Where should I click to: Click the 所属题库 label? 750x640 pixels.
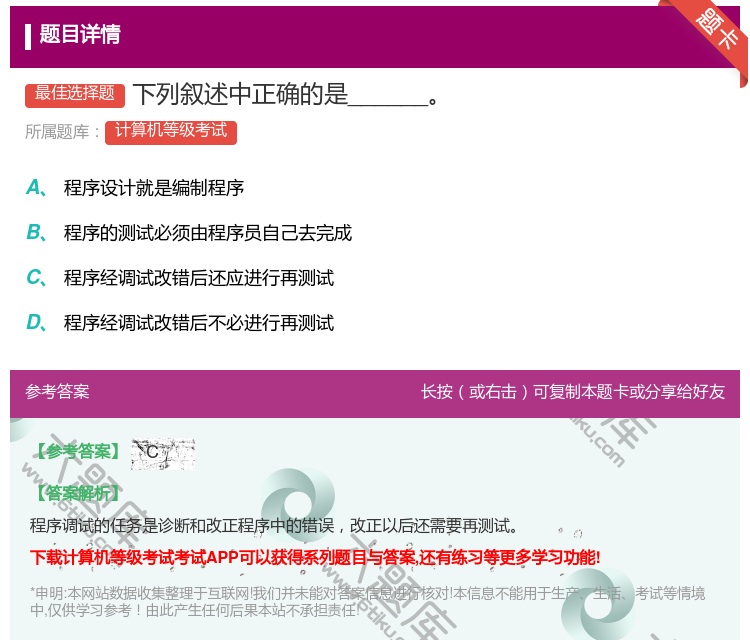[x=62, y=132]
